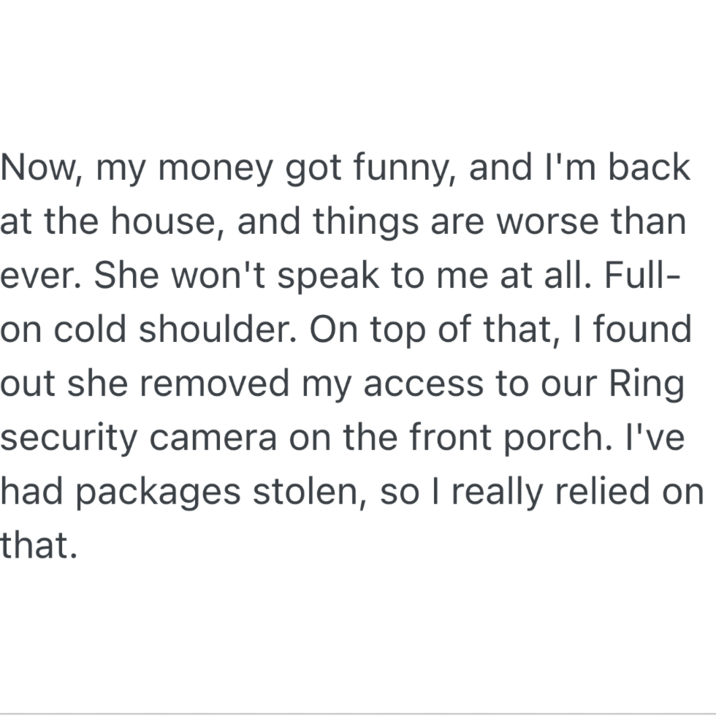The image size is (716, 716).
Task: Click the word "removed" in the text
Action: click(214, 383)
